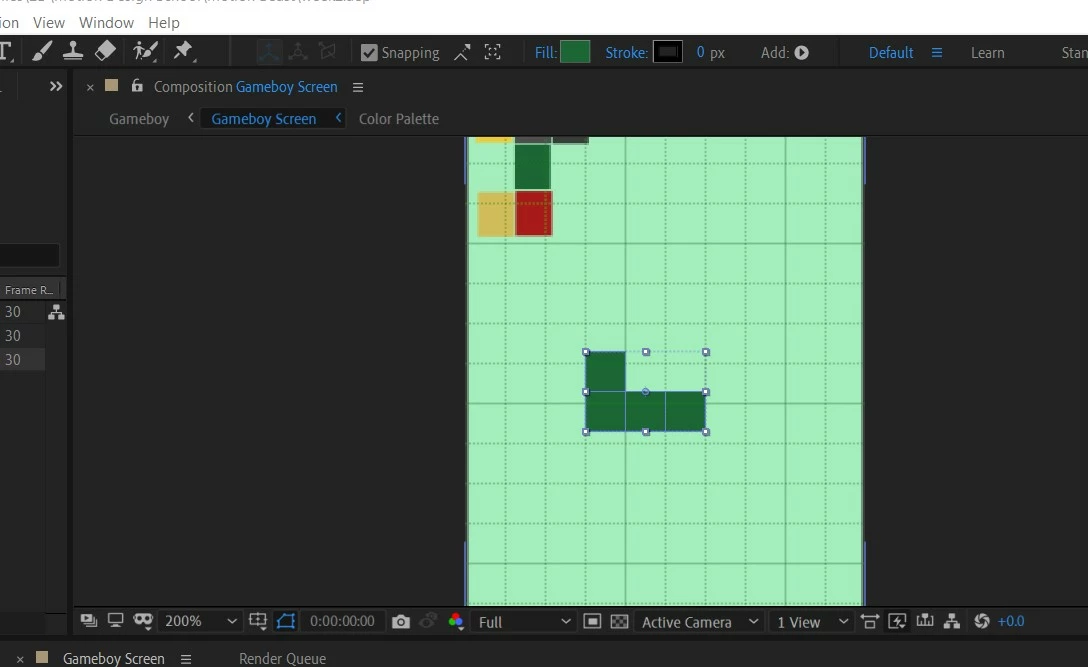Click the lightning bolt fast preview icon
This screenshot has width=1088, height=667.
[x=896, y=621]
